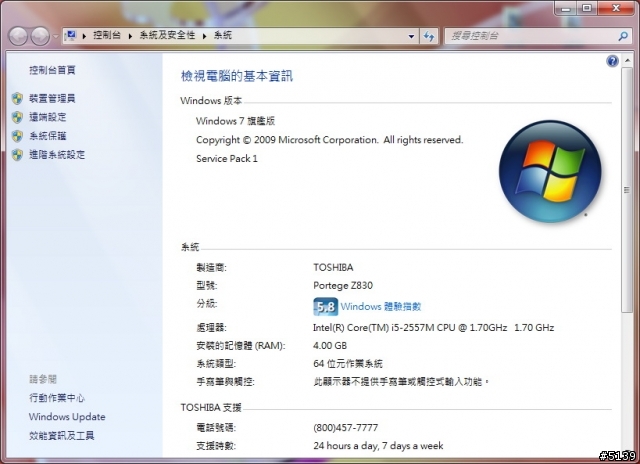Maximize the System window

pos(587,8)
